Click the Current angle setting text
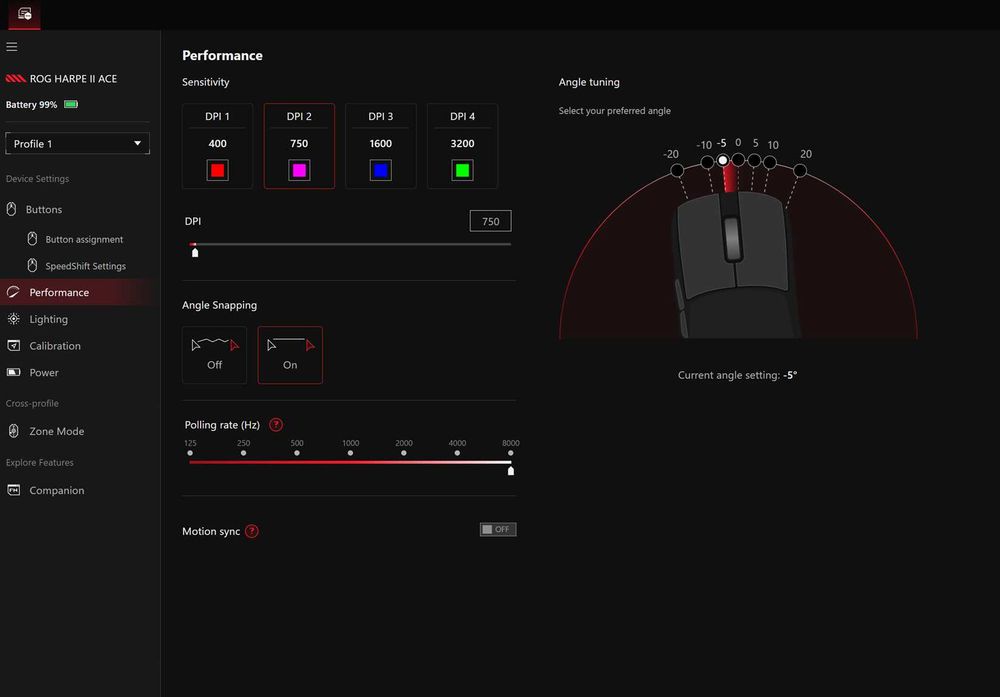1000x697 pixels. pyautogui.click(x=737, y=375)
